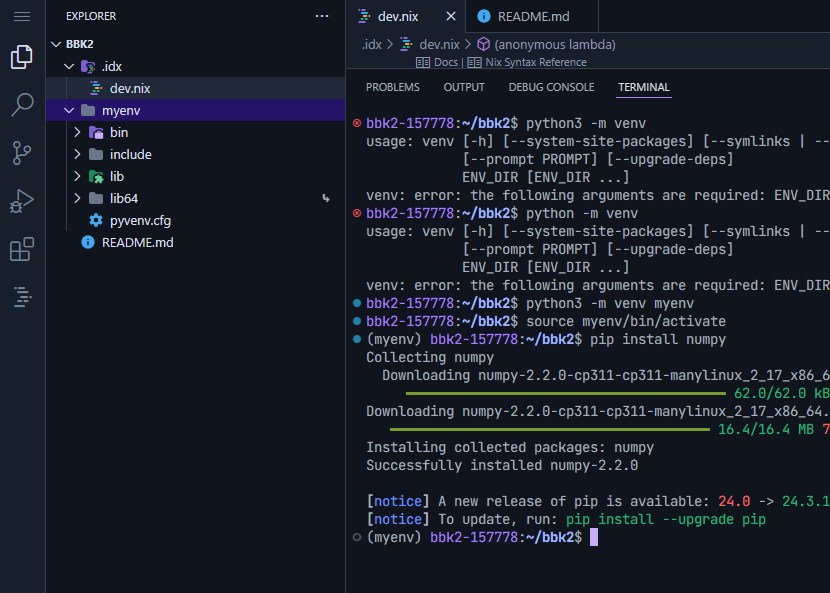Open the PROBLEMS panel tab
Image resolution: width=830 pixels, height=593 pixels.
tap(393, 87)
